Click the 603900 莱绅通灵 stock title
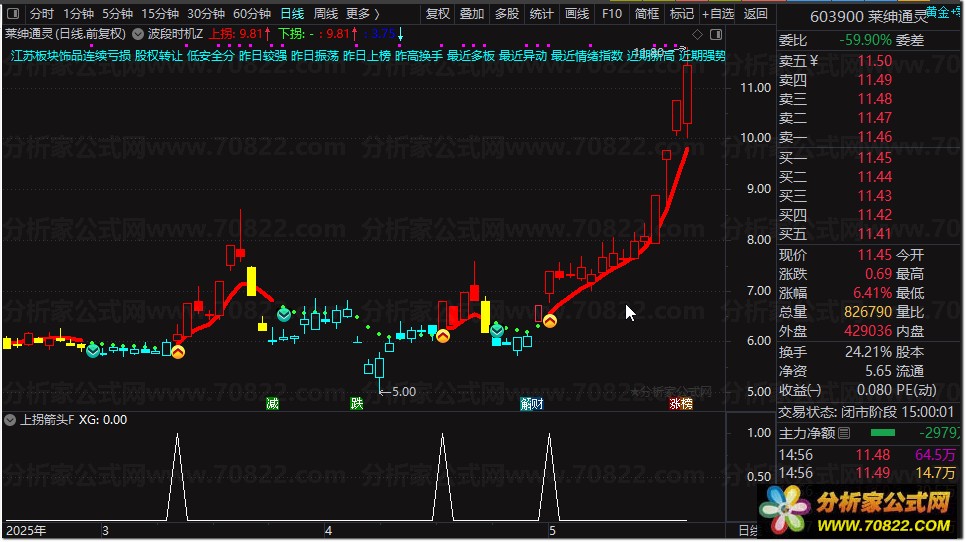Screen dimensions: 967x542 coord(868,17)
